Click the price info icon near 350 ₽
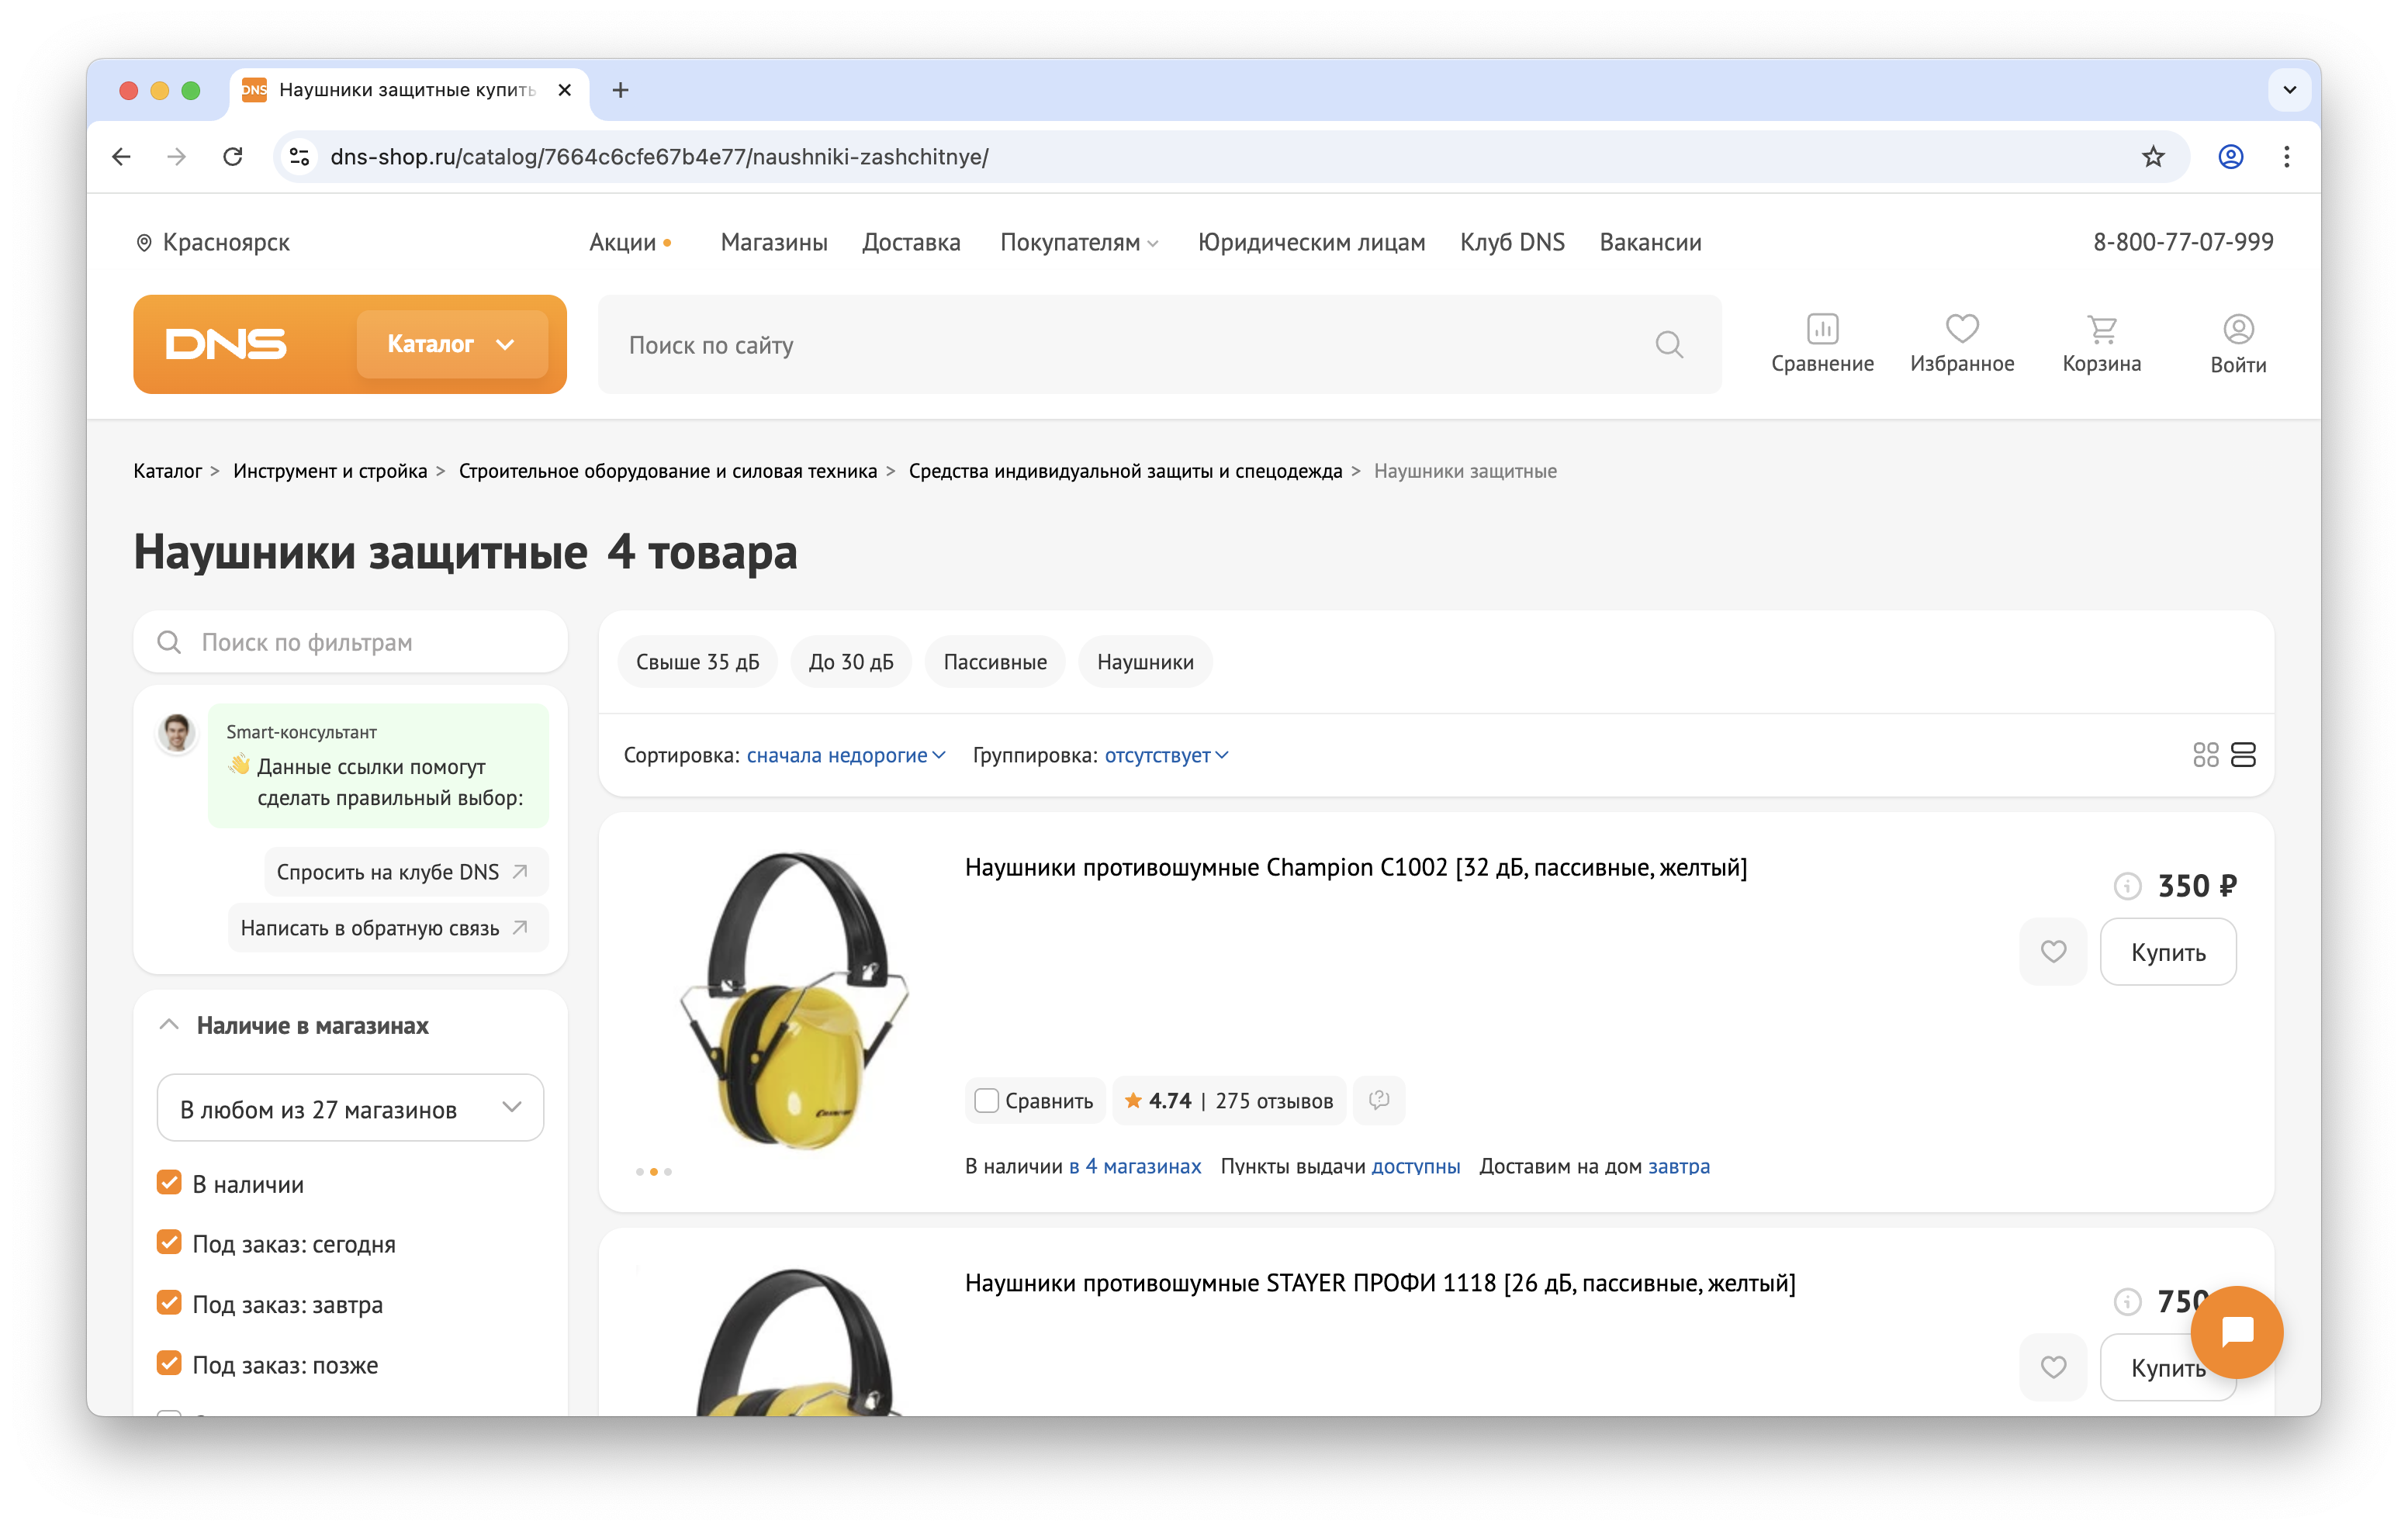The height and width of the screenshot is (1531, 2408). 2127,885
